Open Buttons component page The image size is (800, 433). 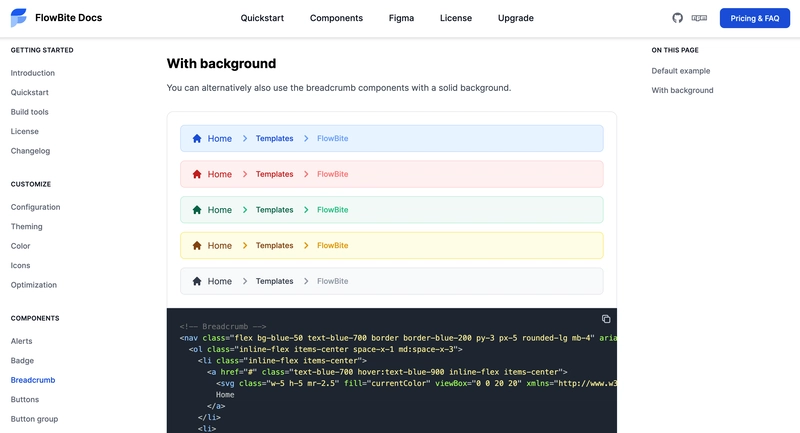(x=25, y=399)
